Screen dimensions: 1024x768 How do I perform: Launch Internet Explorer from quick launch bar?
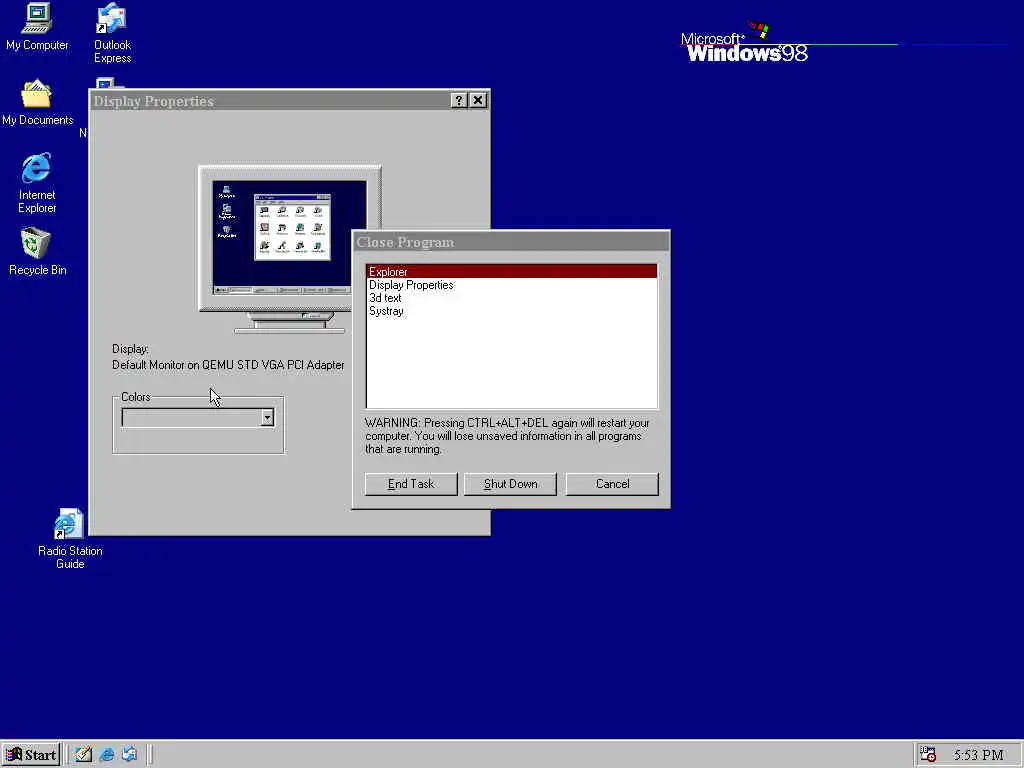coord(106,755)
